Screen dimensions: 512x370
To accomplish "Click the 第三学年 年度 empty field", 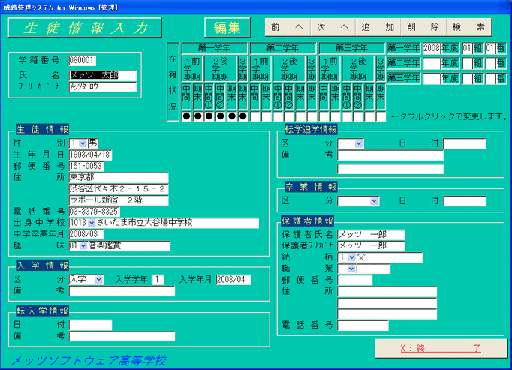I will (x=431, y=79).
